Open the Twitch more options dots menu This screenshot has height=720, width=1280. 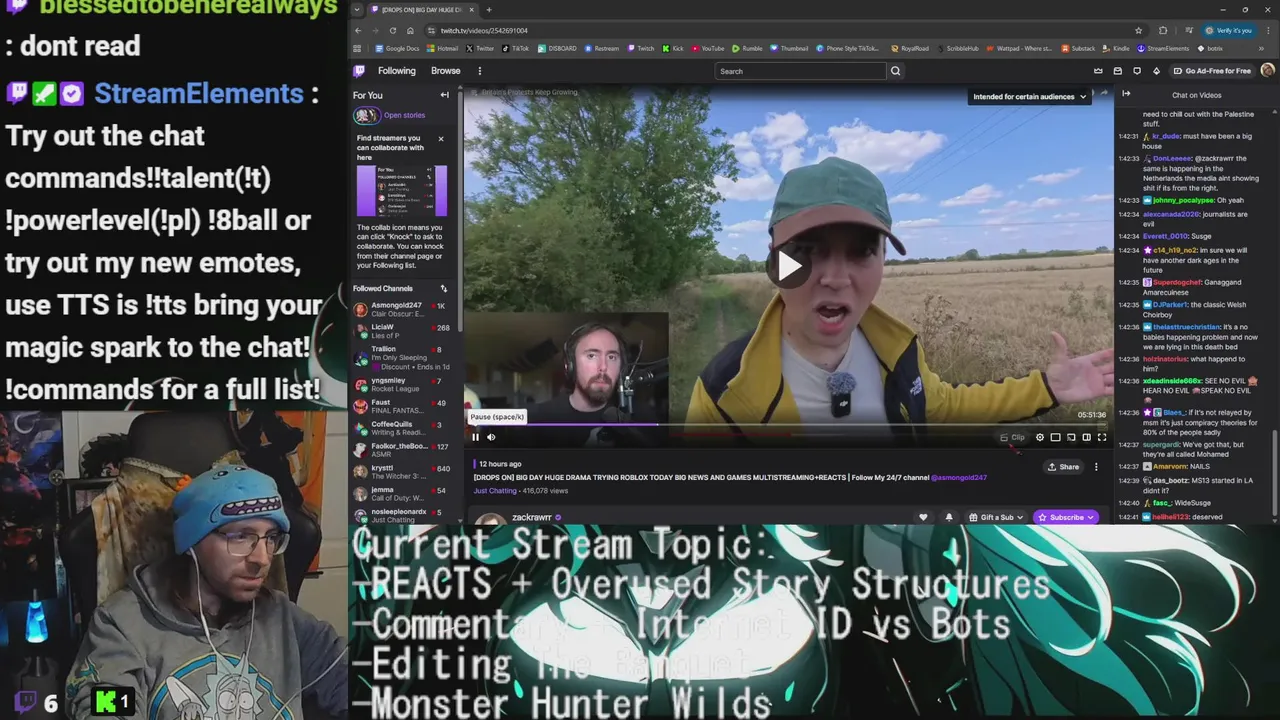click(x=479, y=71)
